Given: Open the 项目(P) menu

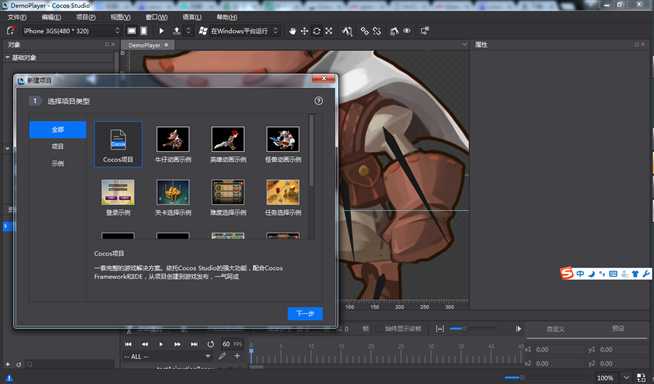Looking at the screenshot, I should pyautogui.click(x=86, y=17).
